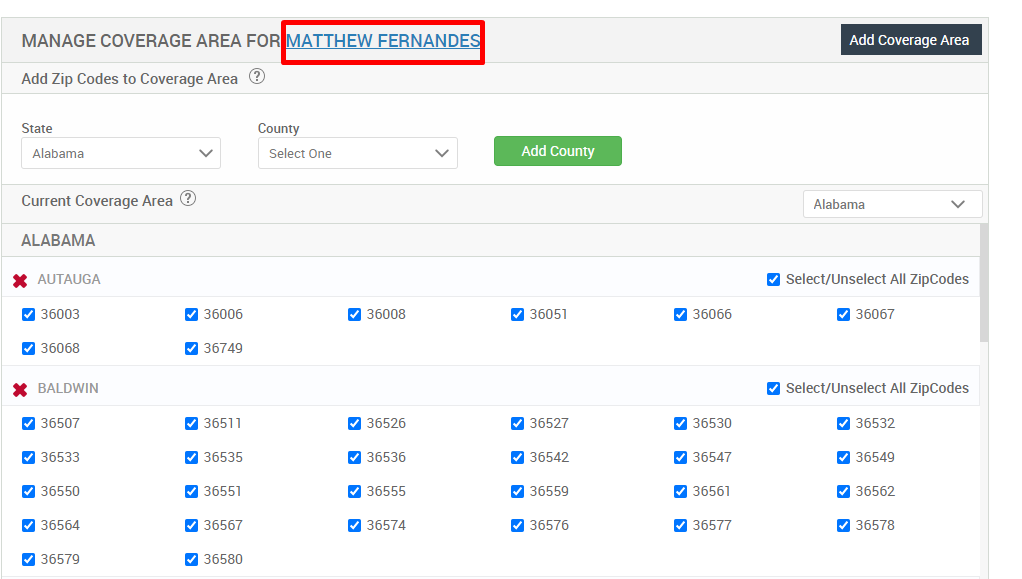
Task: Uncheck zip code 36067
Action: 843,313
